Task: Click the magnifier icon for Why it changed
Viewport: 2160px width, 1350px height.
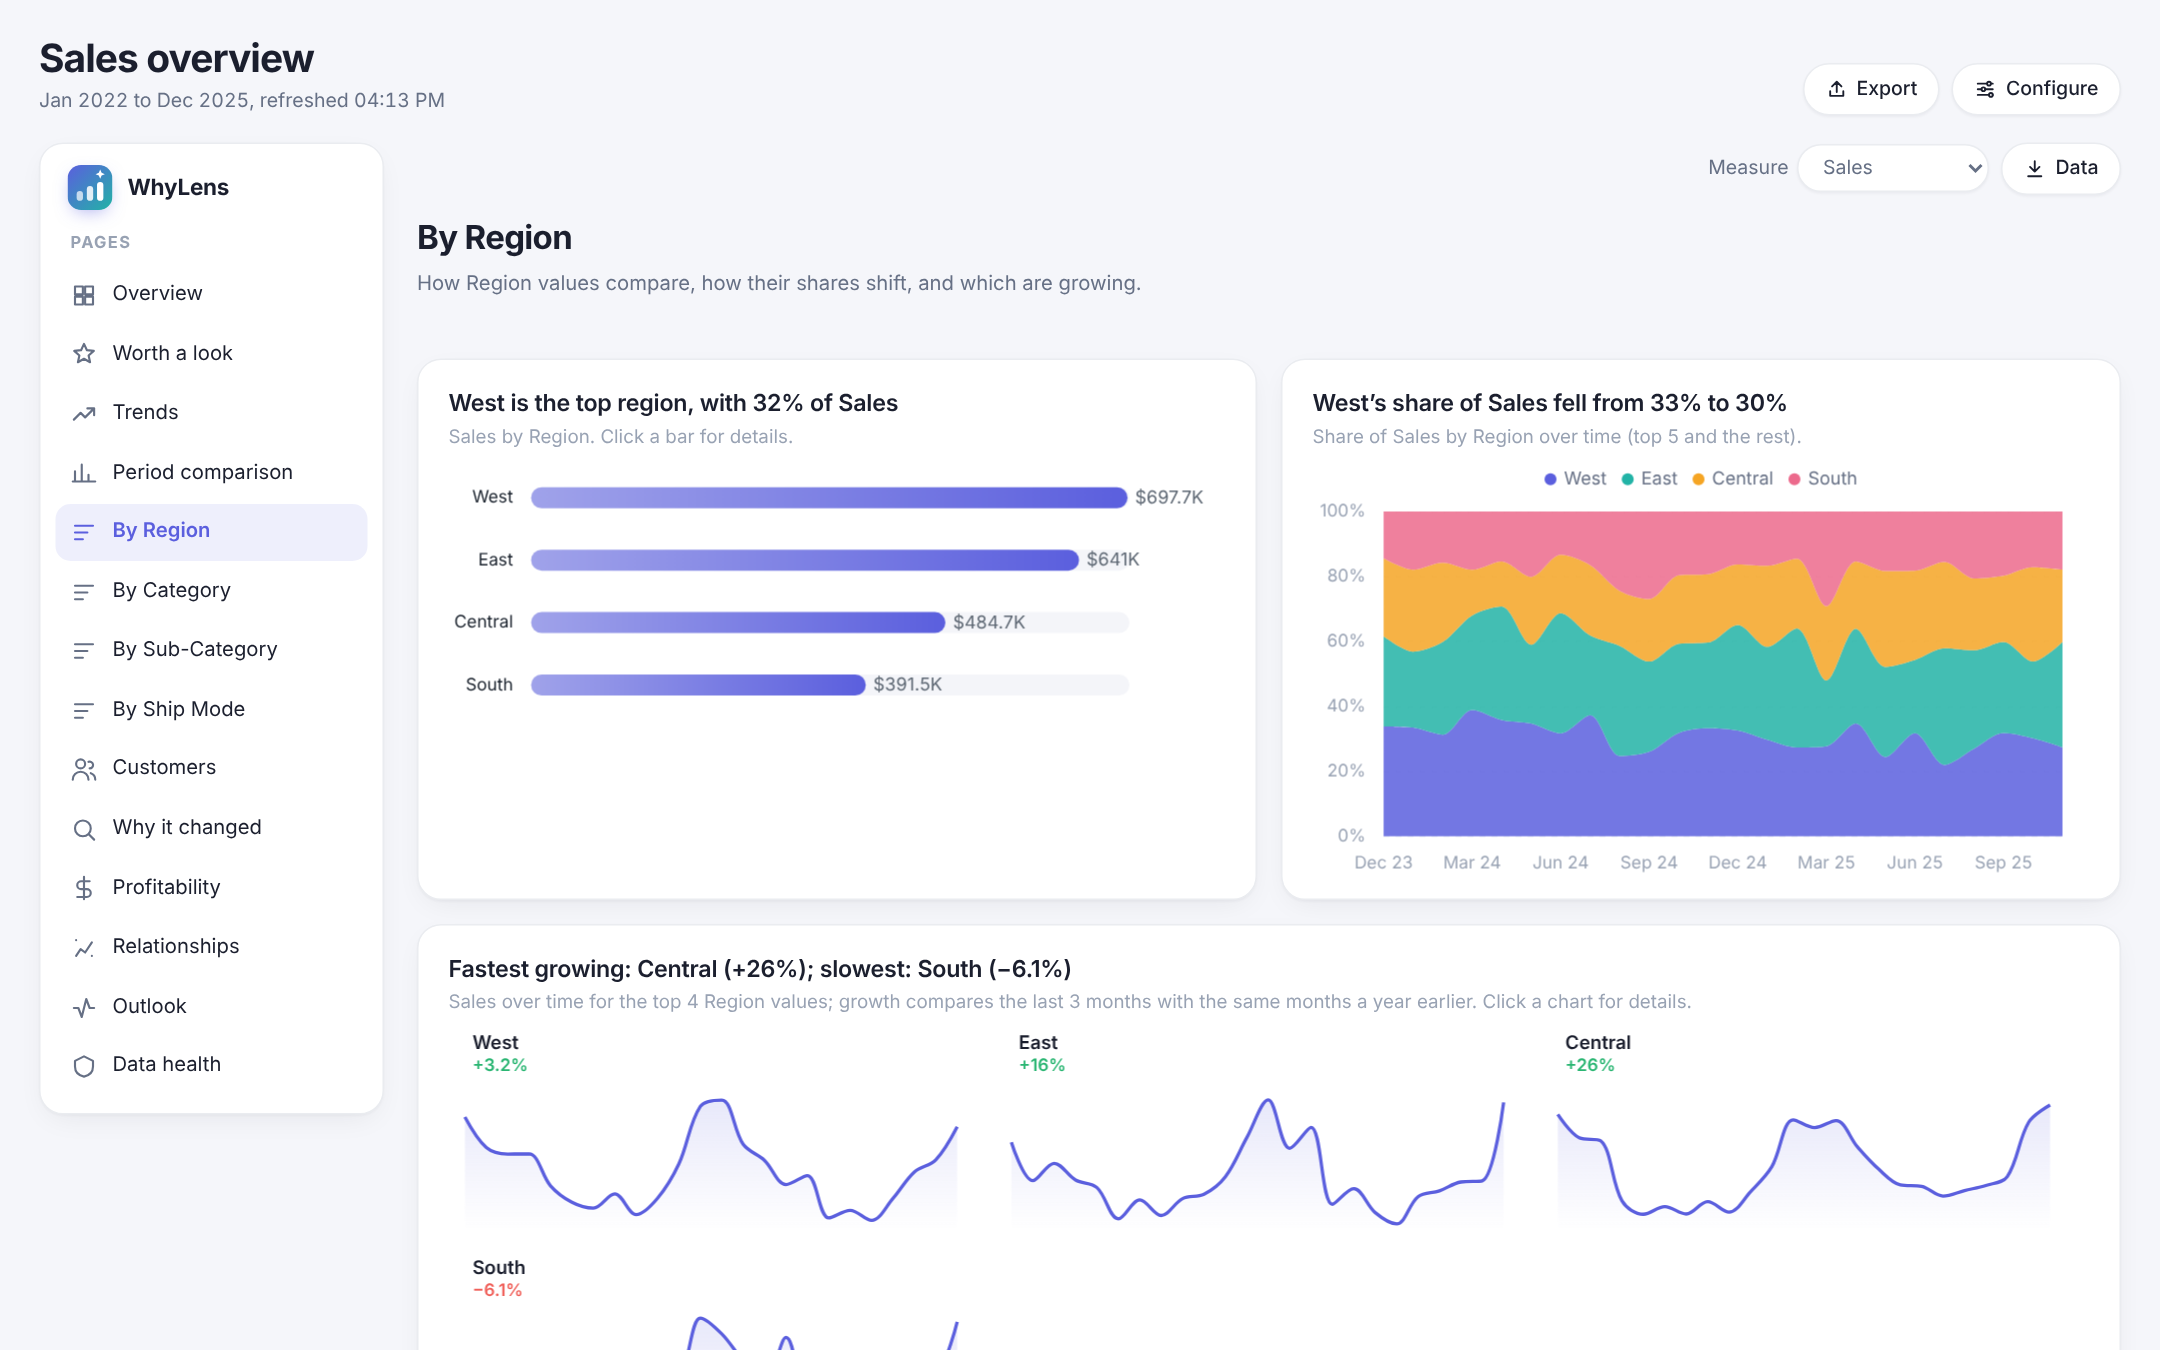Action: coord(84,829)
